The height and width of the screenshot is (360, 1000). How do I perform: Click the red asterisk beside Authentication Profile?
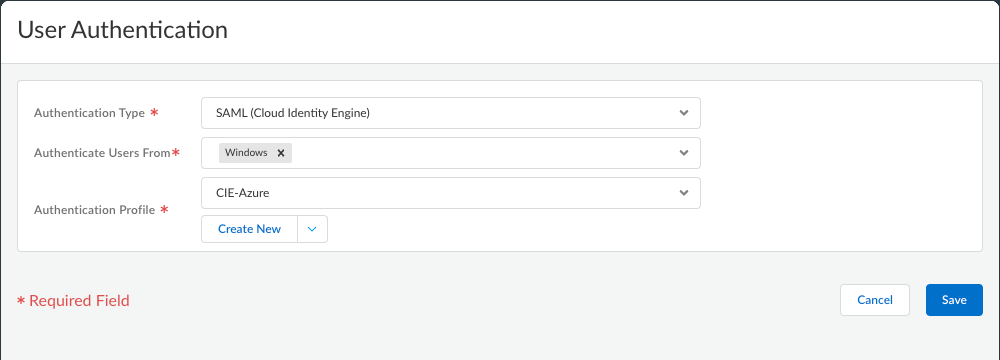(165, 209)
